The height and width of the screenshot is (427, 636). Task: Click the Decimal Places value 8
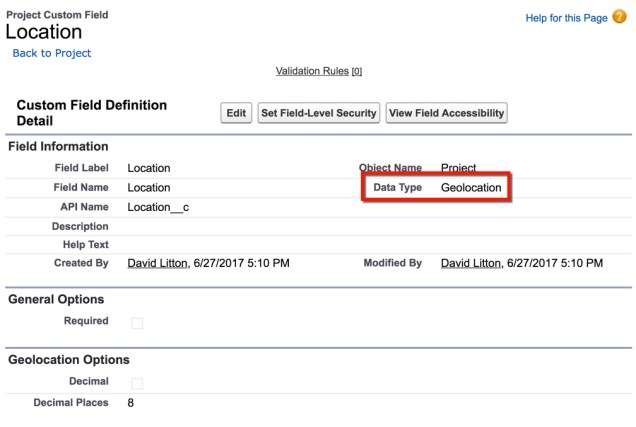131,403
